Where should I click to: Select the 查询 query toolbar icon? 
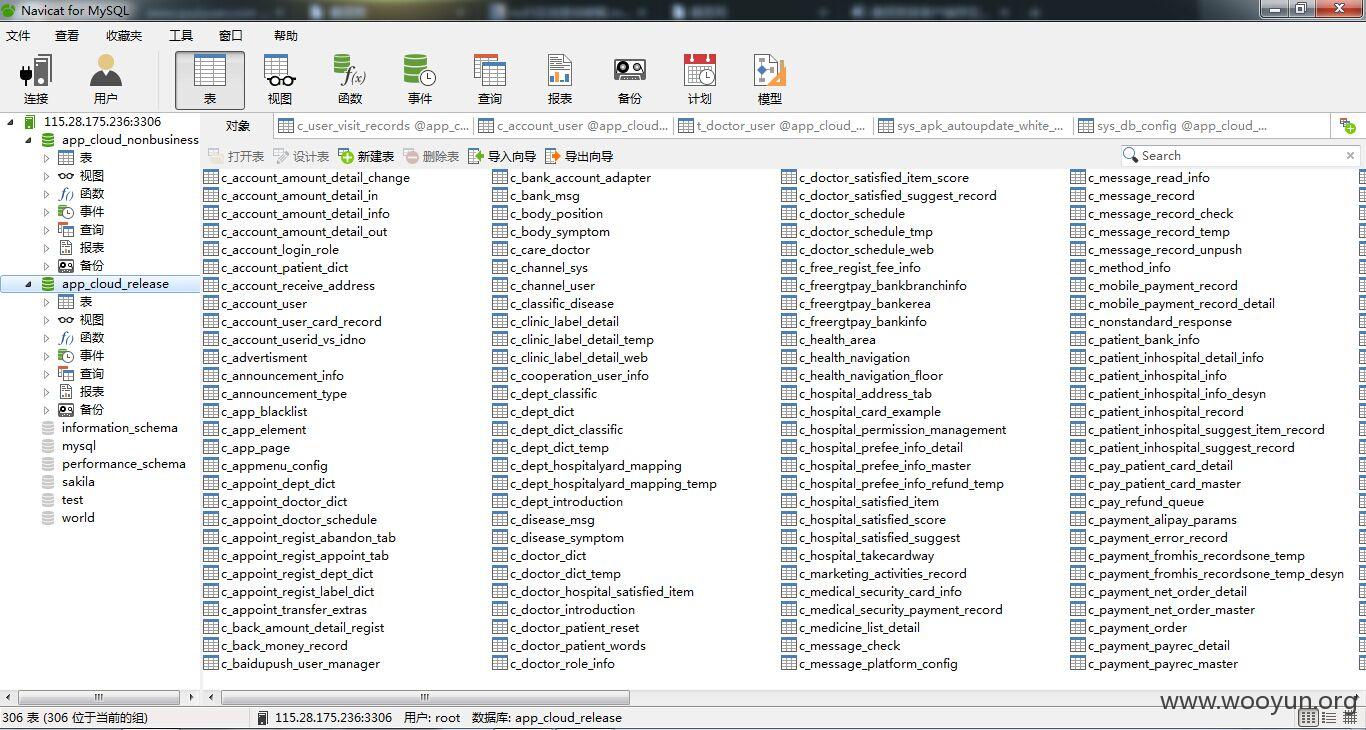tap(490, 80)
